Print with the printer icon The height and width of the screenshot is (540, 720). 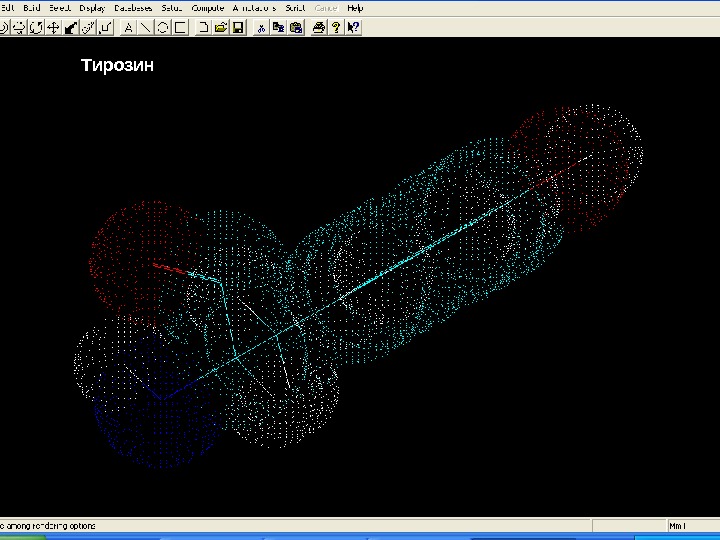pyautogui.click(x=319, y=28)
